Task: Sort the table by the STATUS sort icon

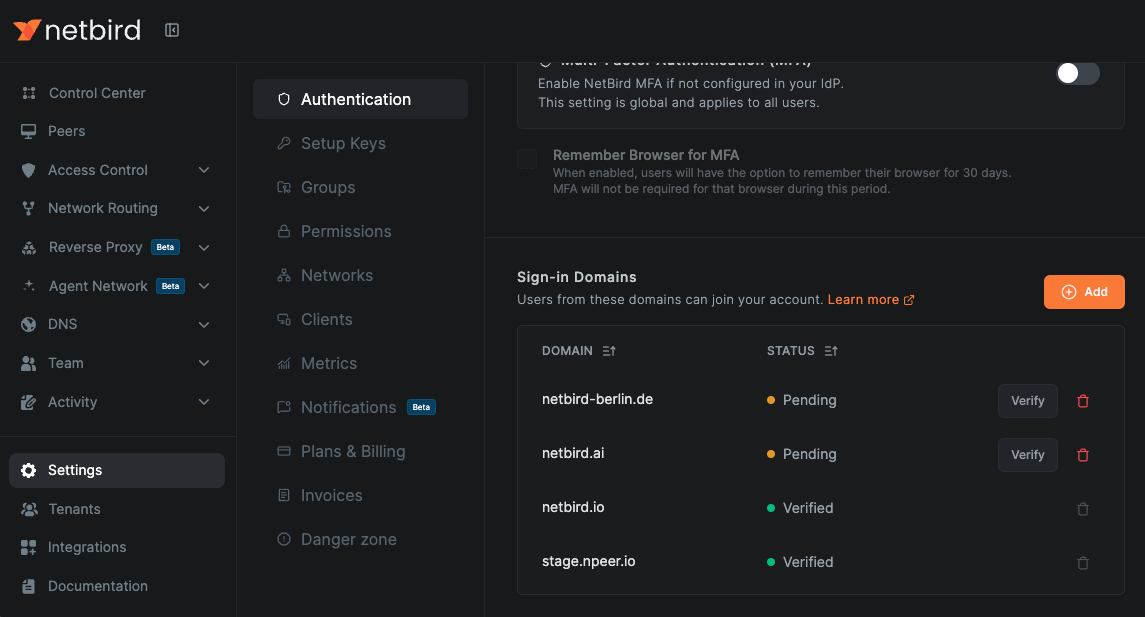Action: (831, 351)
